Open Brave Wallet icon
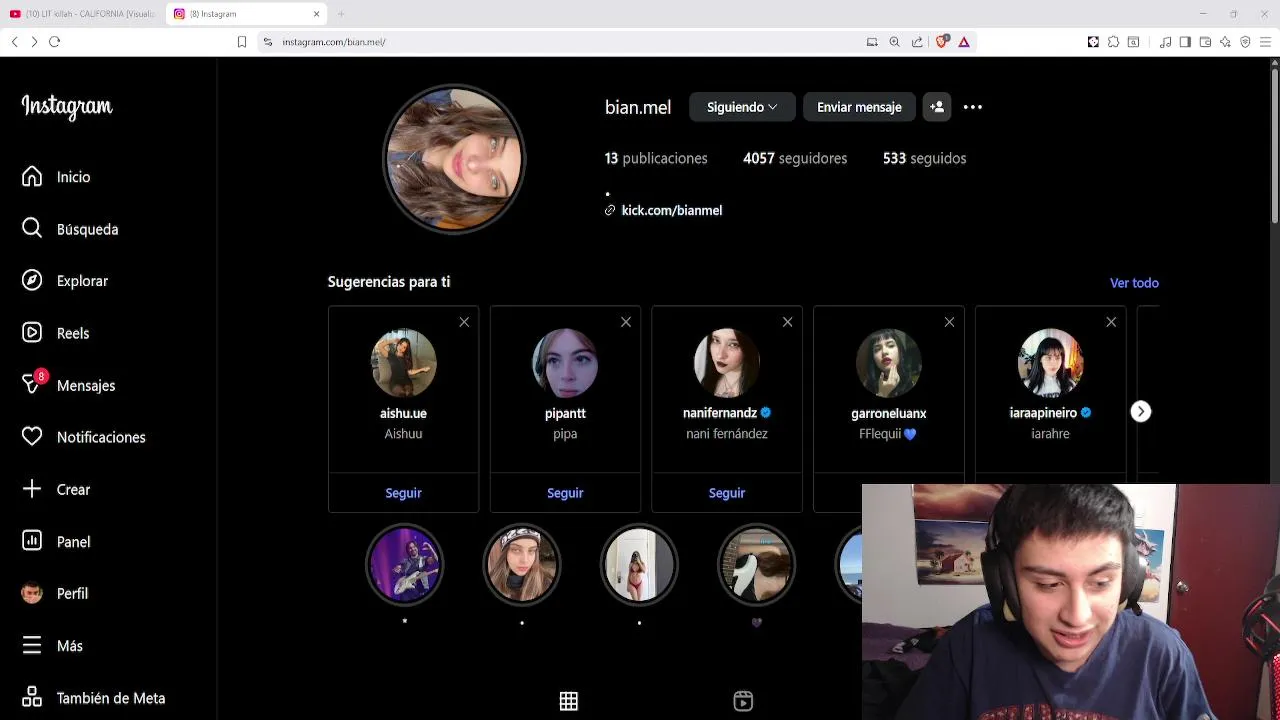 coord(1205,42)
